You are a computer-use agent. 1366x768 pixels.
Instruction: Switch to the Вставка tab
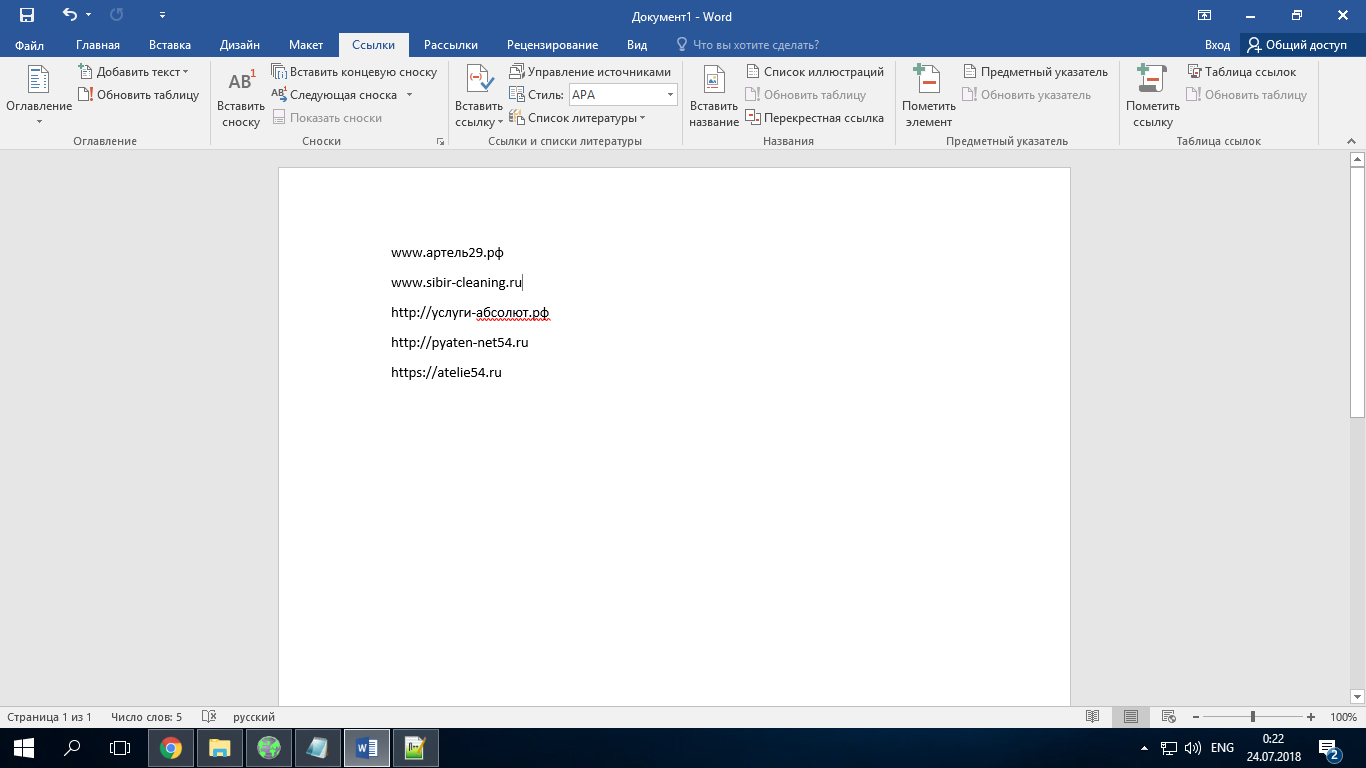pyautogui.click(x=170, y=45)
